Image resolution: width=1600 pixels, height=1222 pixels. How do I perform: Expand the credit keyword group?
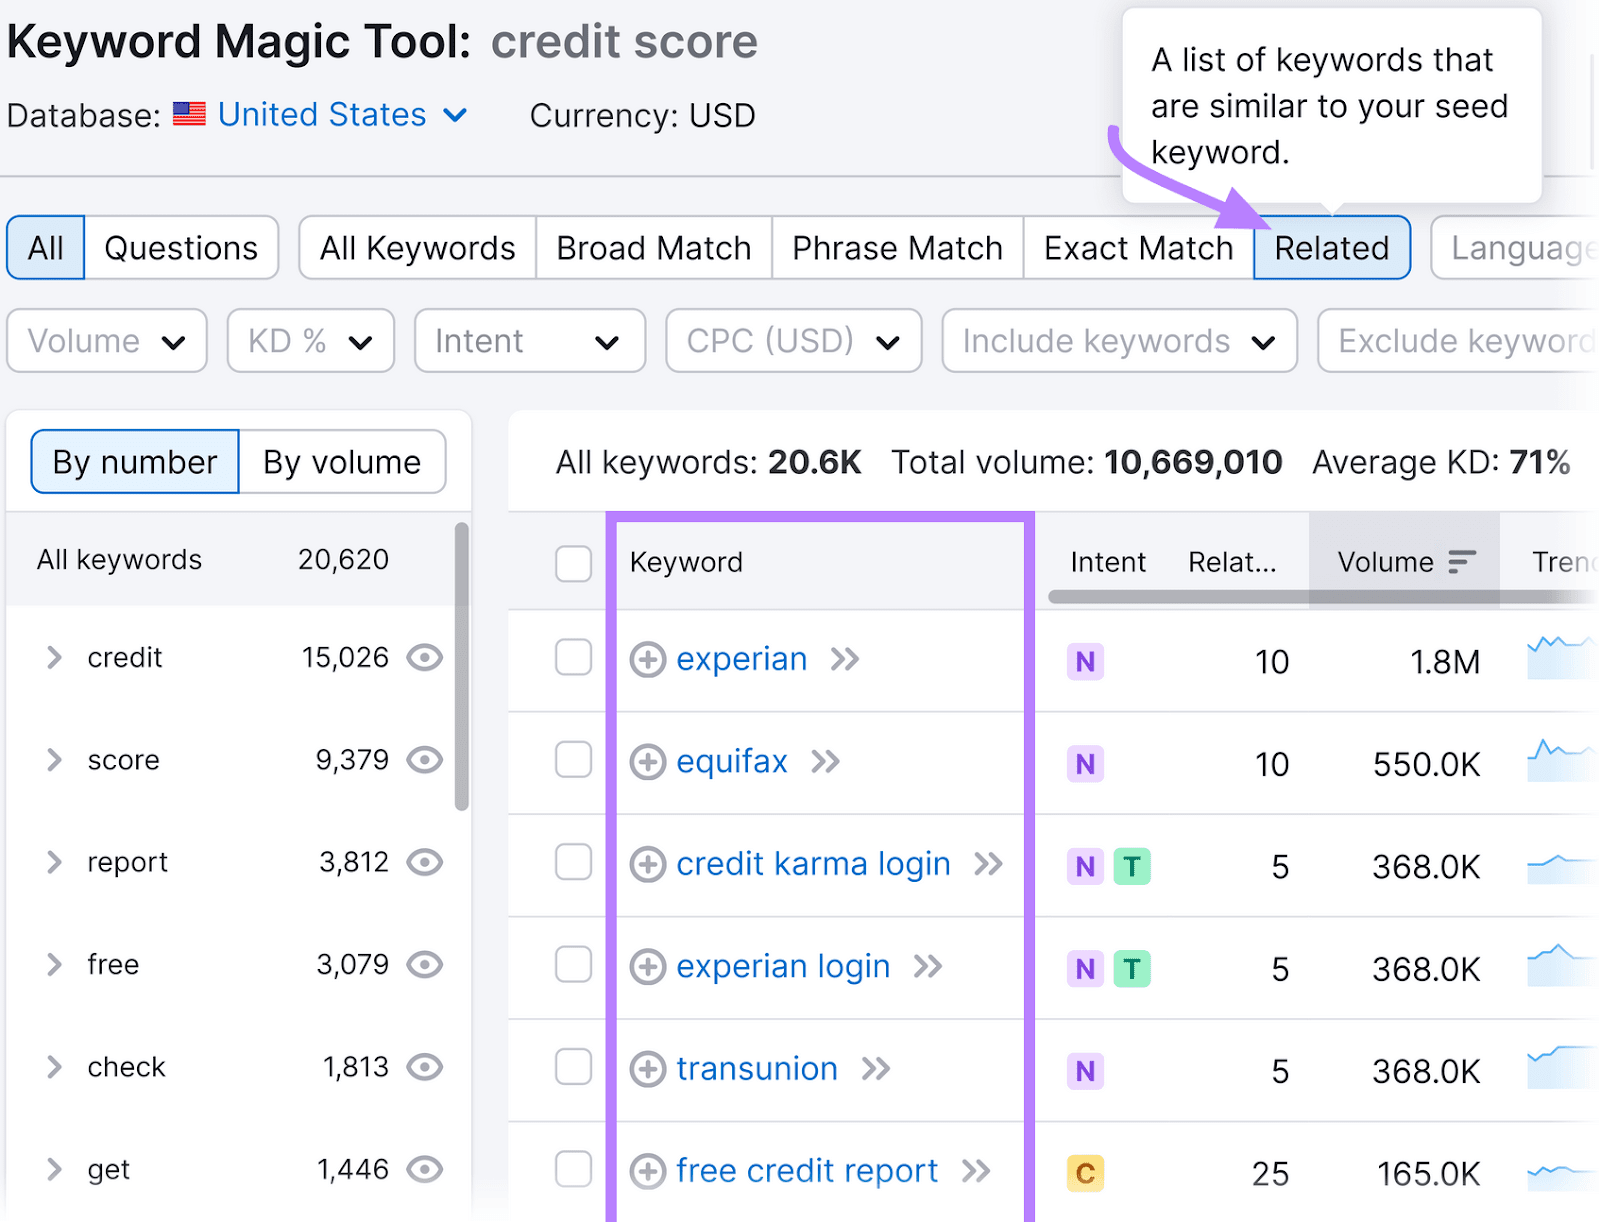coord(54,658)
